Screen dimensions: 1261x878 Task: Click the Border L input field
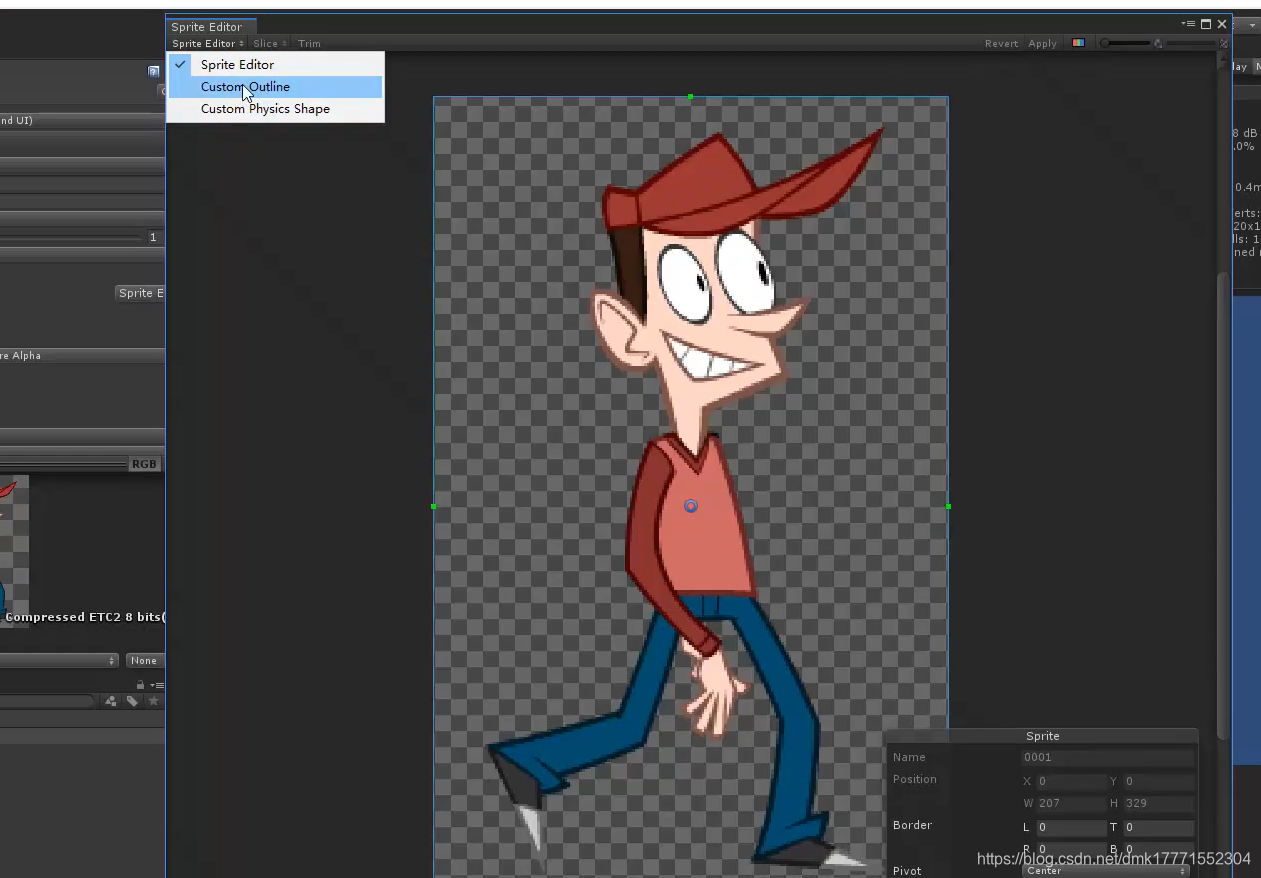coord(1071,827)
